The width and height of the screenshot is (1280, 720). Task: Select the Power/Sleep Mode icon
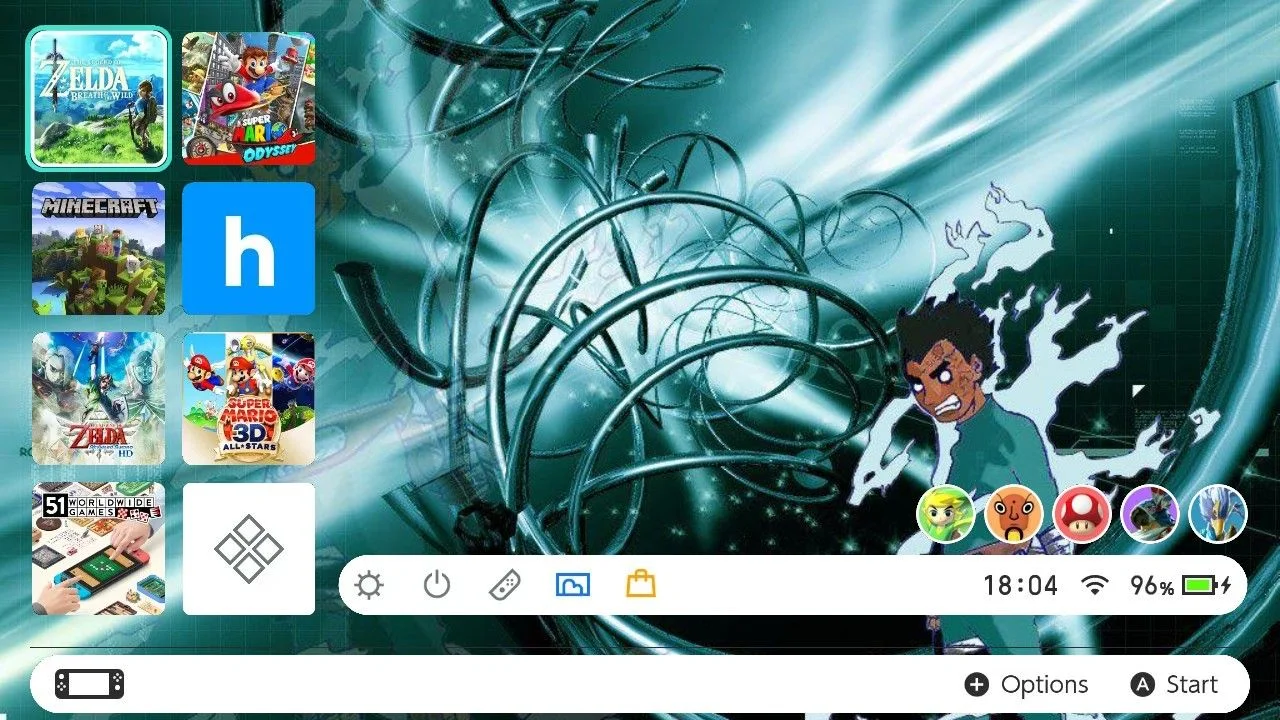click(437, 585)
